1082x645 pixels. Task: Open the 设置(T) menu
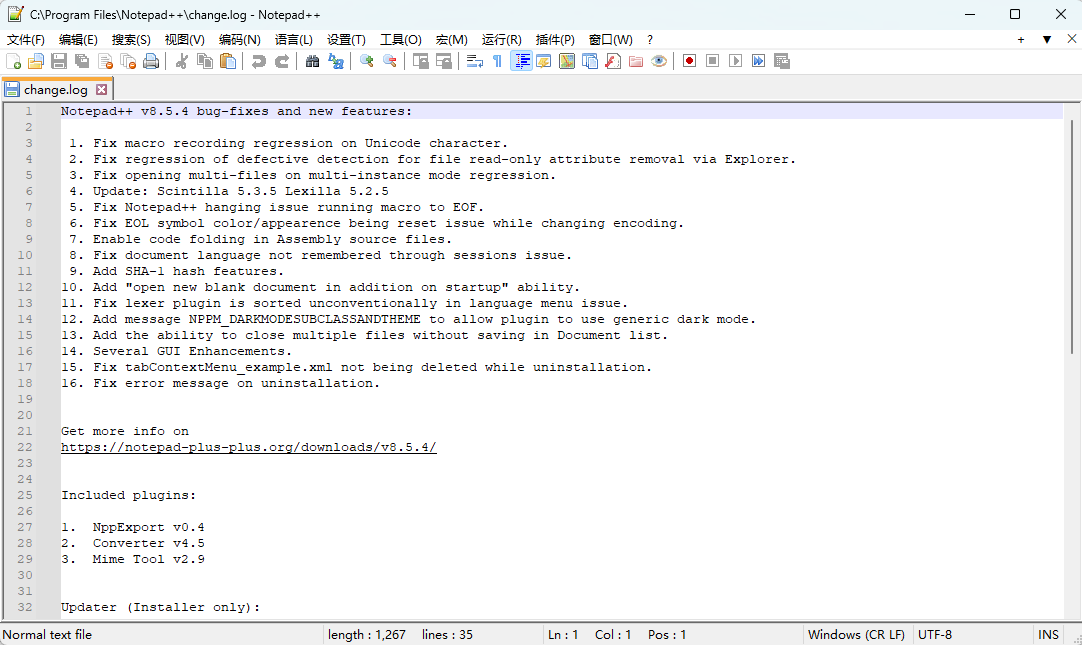pos(346,40)
